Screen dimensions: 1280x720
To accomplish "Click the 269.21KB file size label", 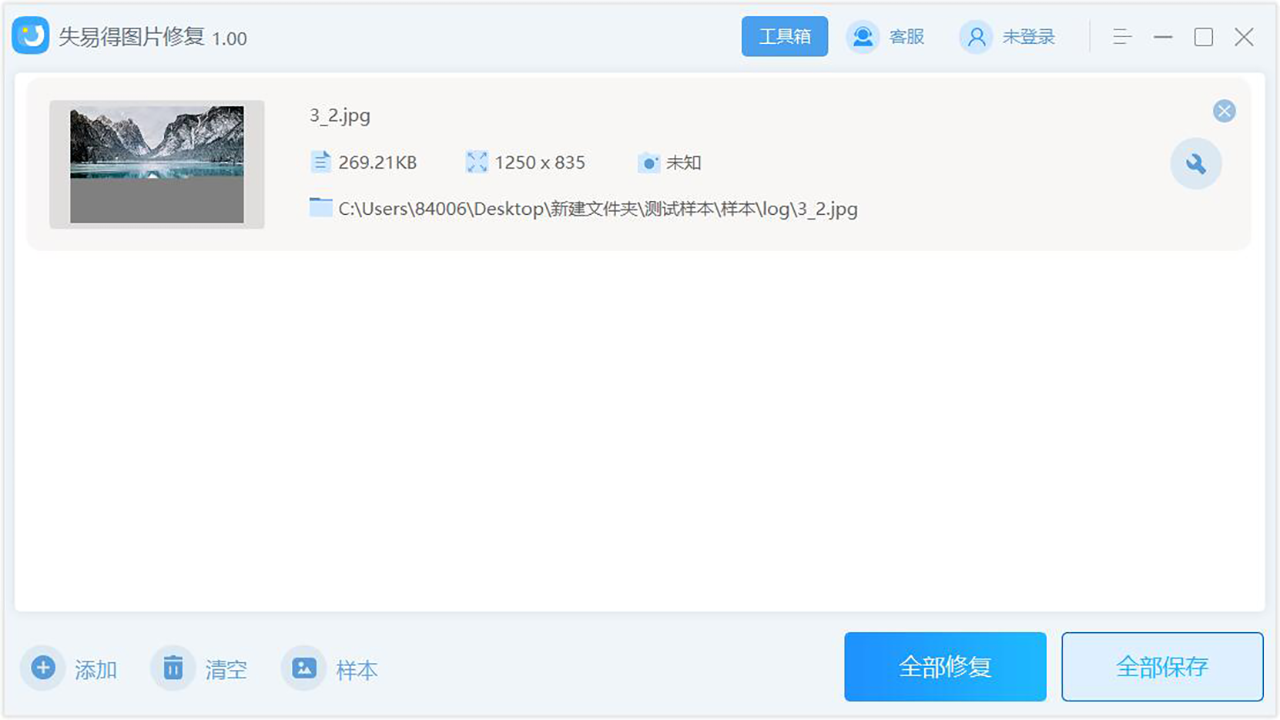I will [378, 161].
